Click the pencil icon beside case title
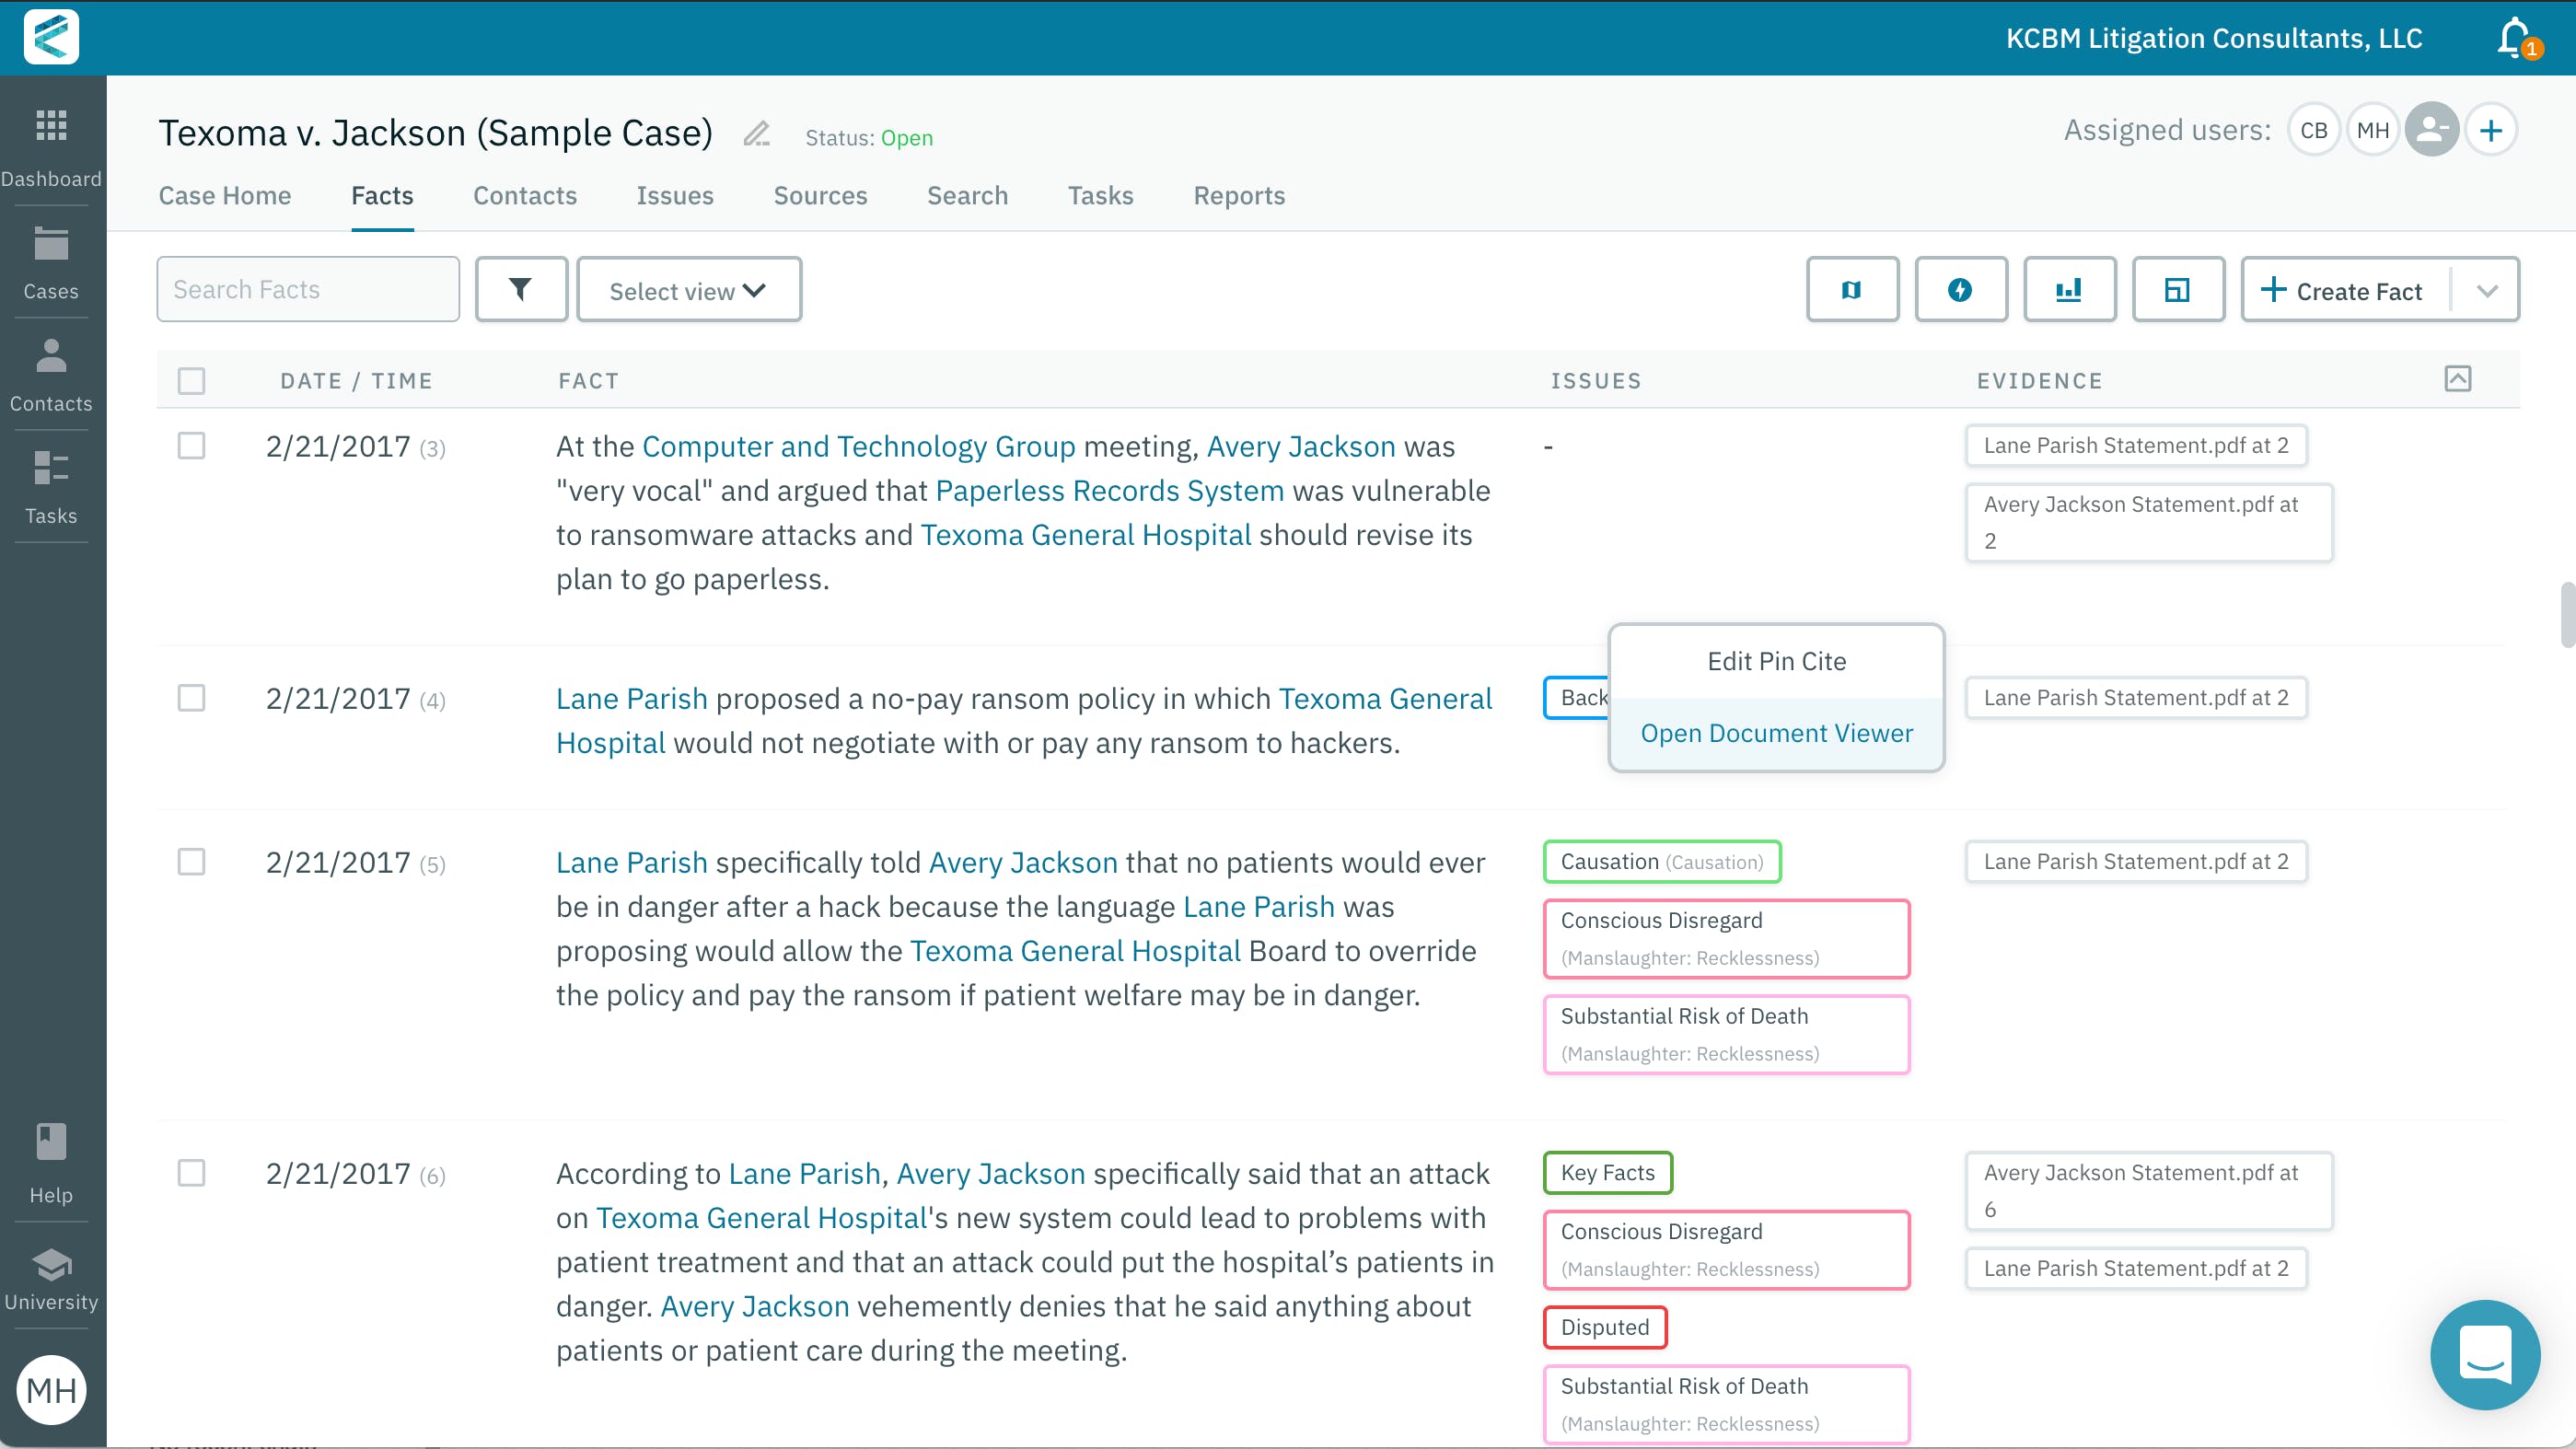Image resolution: width=2576 pixels, height=1449 pixels. point(756,134)
